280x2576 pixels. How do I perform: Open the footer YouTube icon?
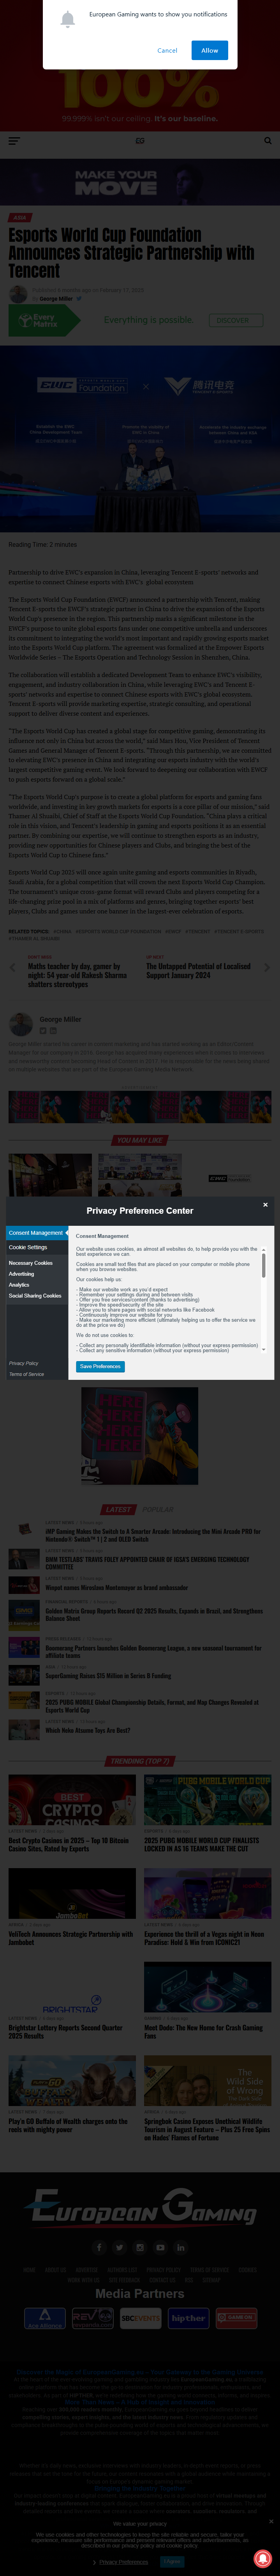(x=160, y=2247)
